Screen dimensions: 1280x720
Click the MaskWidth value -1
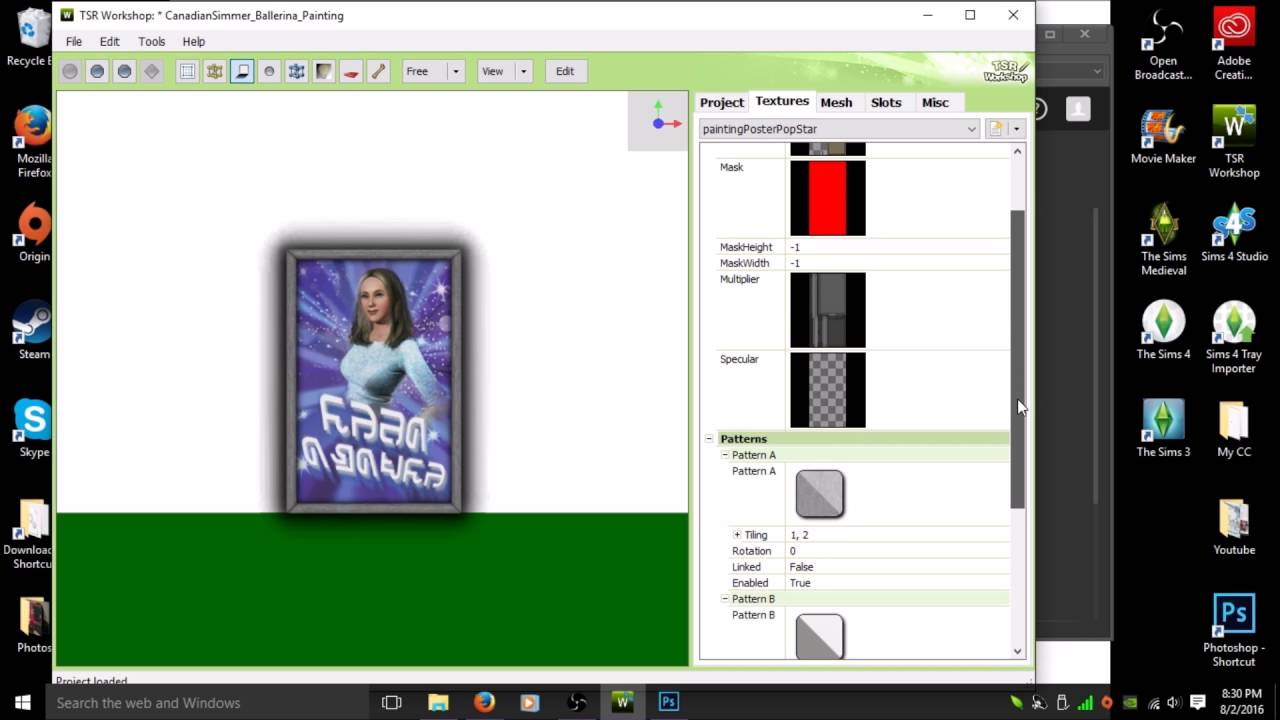tap(796, 263)
